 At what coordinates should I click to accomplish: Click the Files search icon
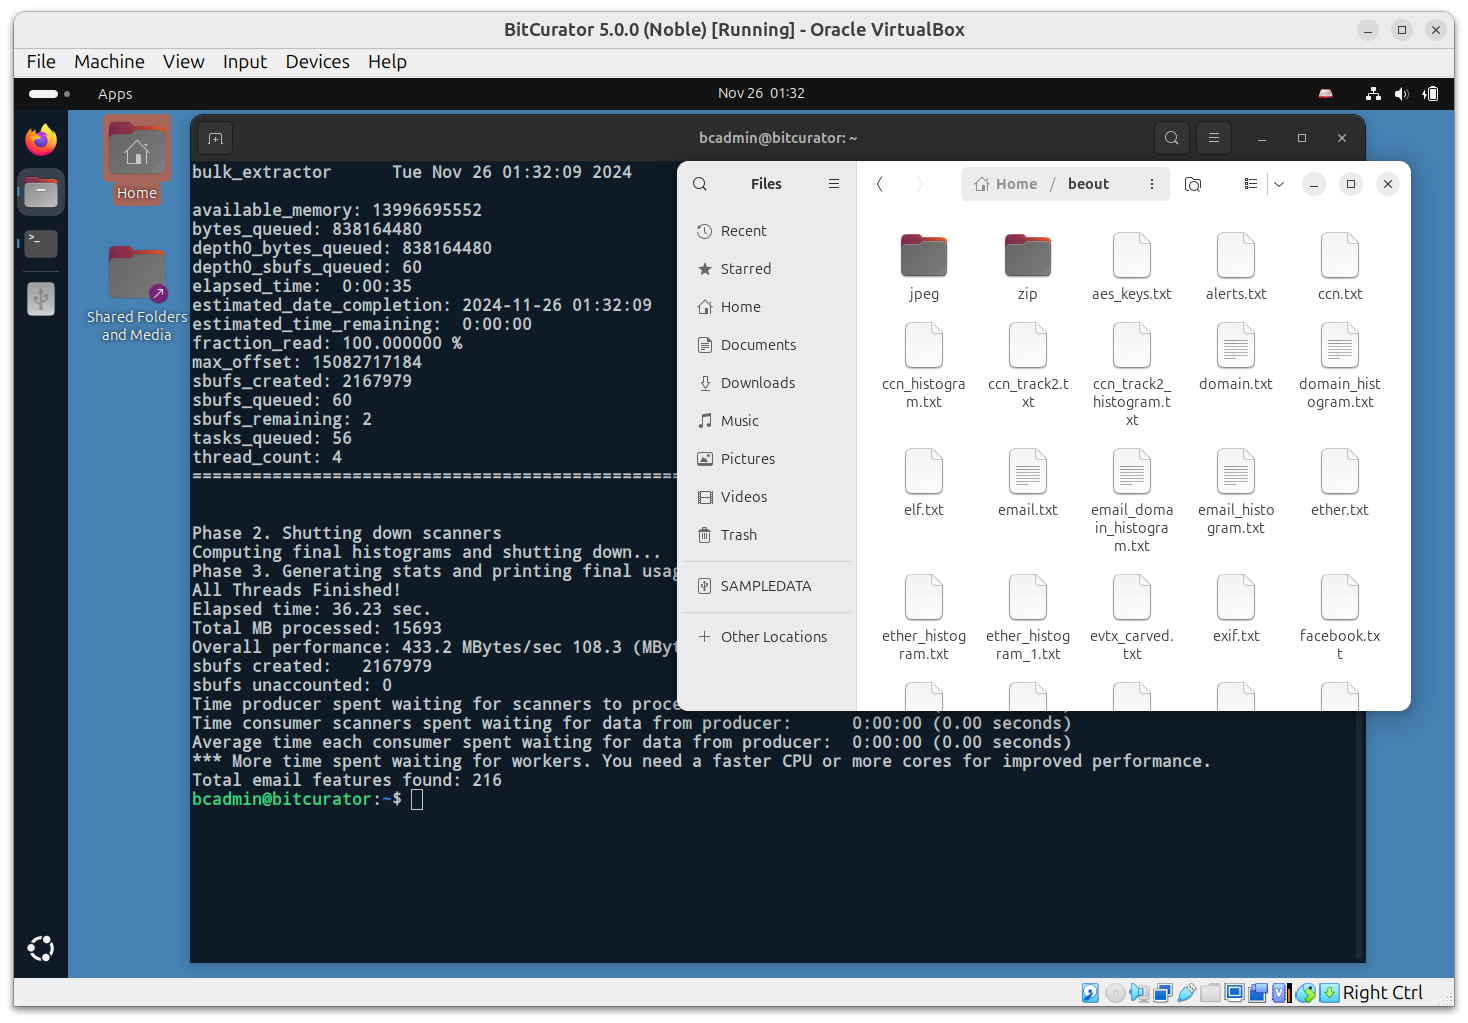(700, 184)
